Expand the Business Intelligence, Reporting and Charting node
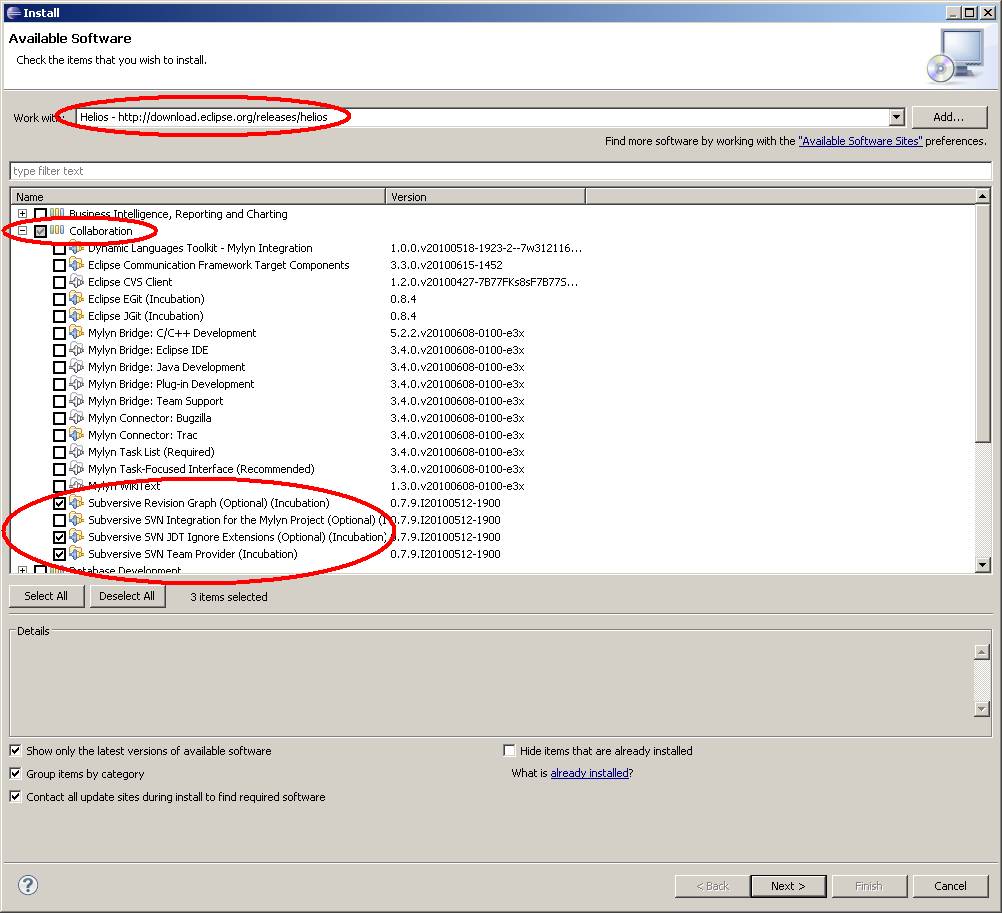Image resolution: width=1002 pixels, height=913 pixels. [x=22, y=213]
